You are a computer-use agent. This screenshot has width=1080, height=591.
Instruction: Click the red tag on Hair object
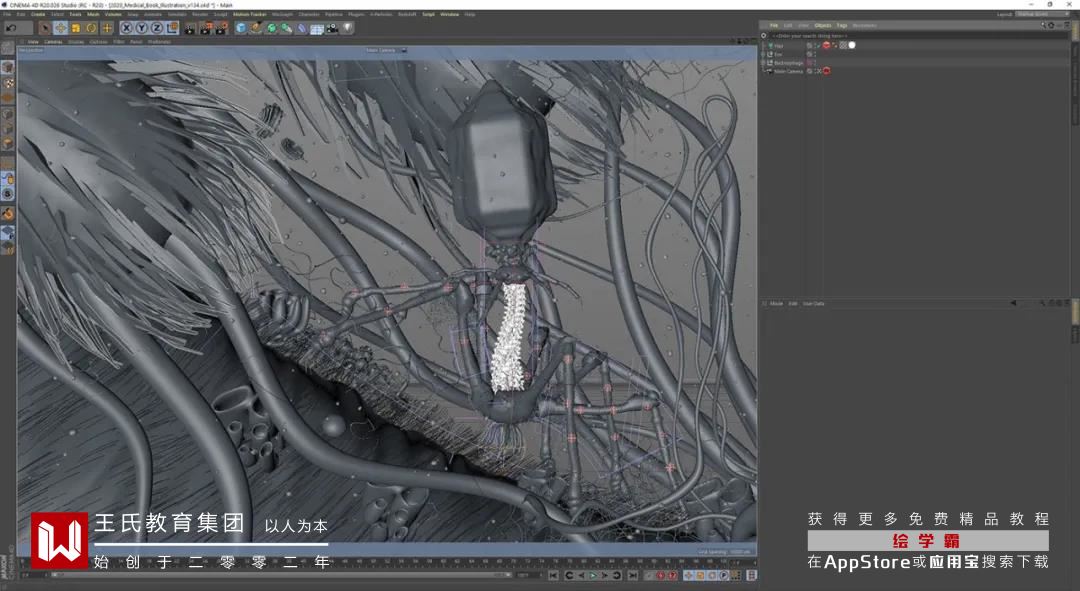pos(827,45)
